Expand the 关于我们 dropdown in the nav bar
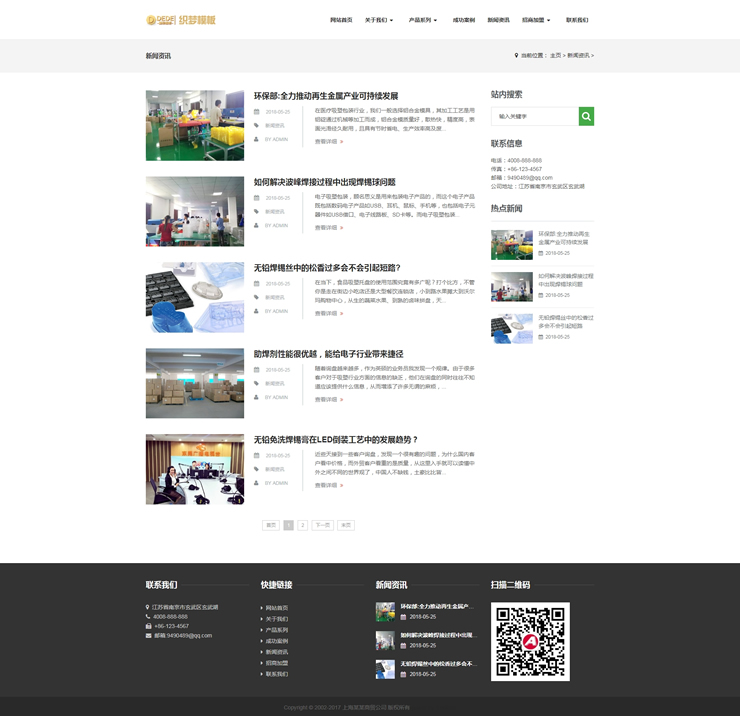 378,20
